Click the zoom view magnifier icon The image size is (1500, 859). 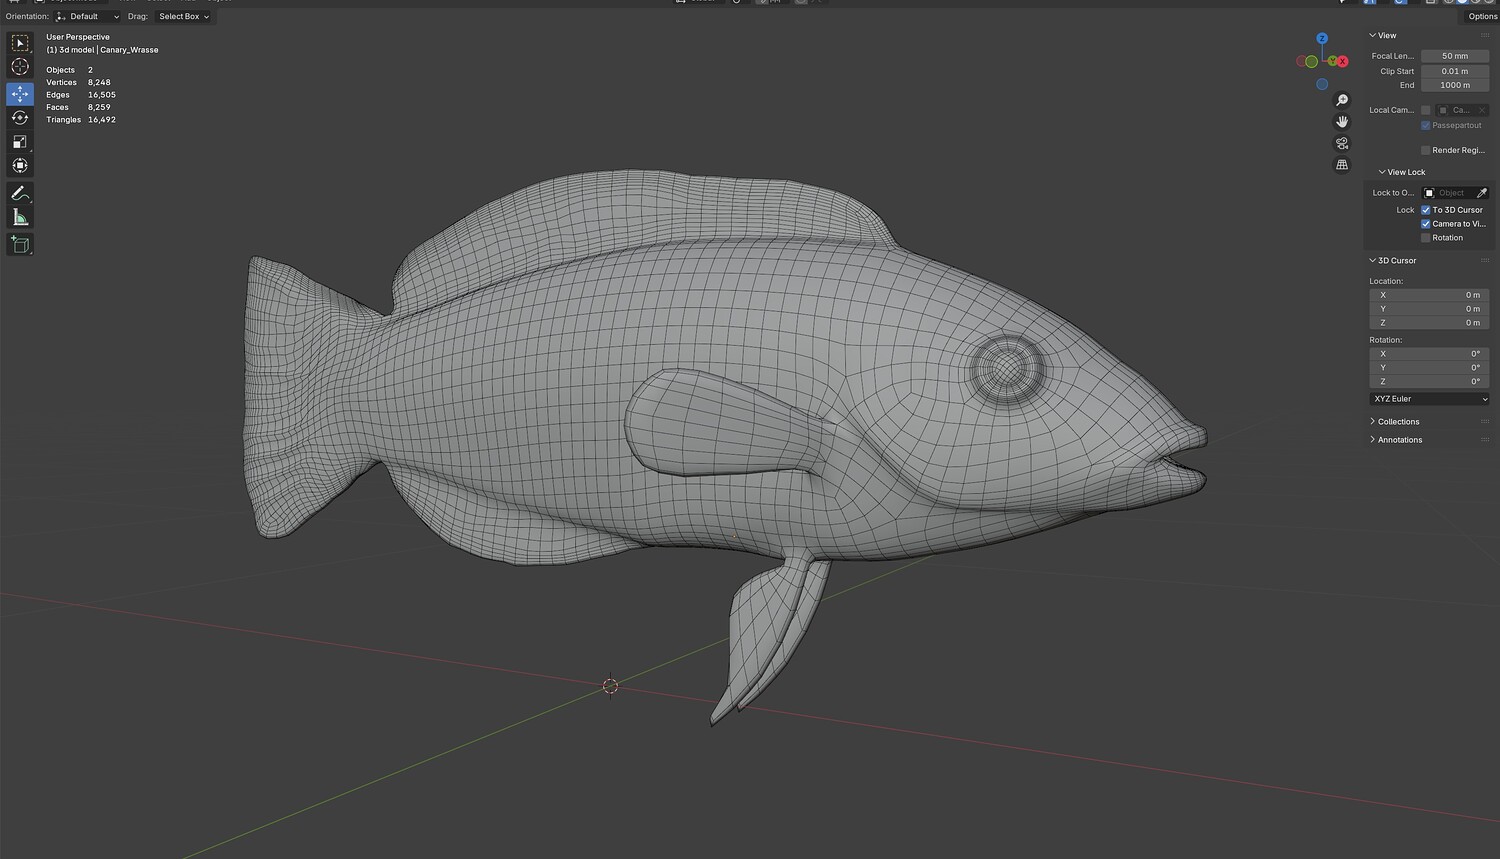click(1342, 100)
